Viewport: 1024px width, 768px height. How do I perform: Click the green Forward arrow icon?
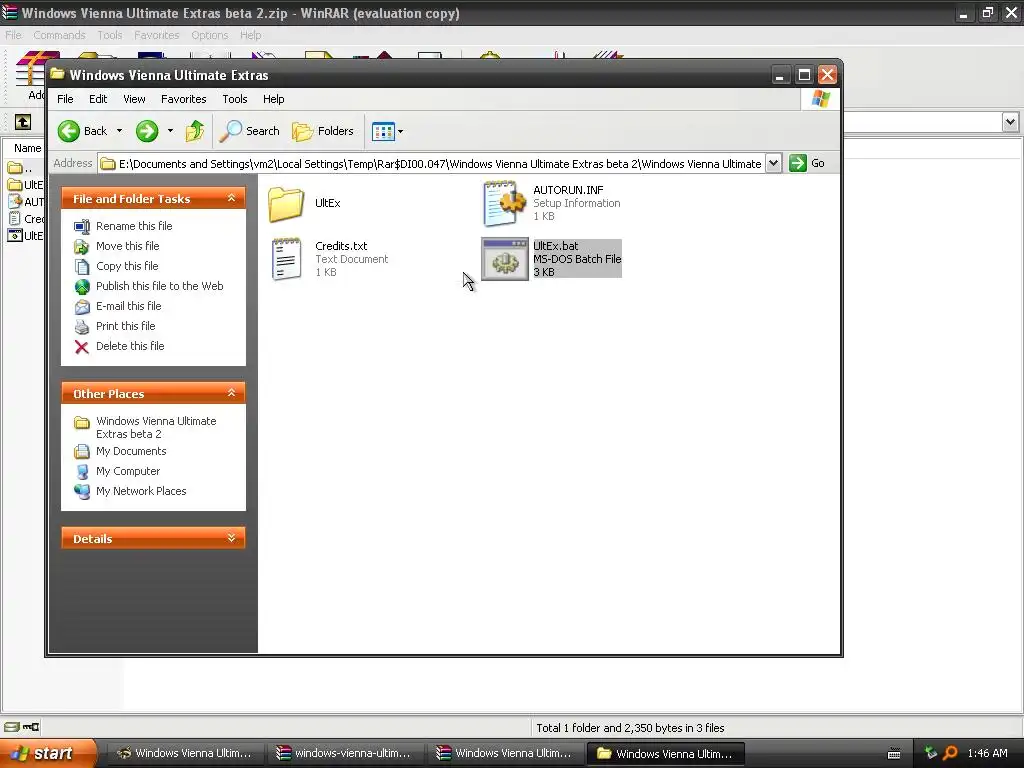(x=147, y=131)
